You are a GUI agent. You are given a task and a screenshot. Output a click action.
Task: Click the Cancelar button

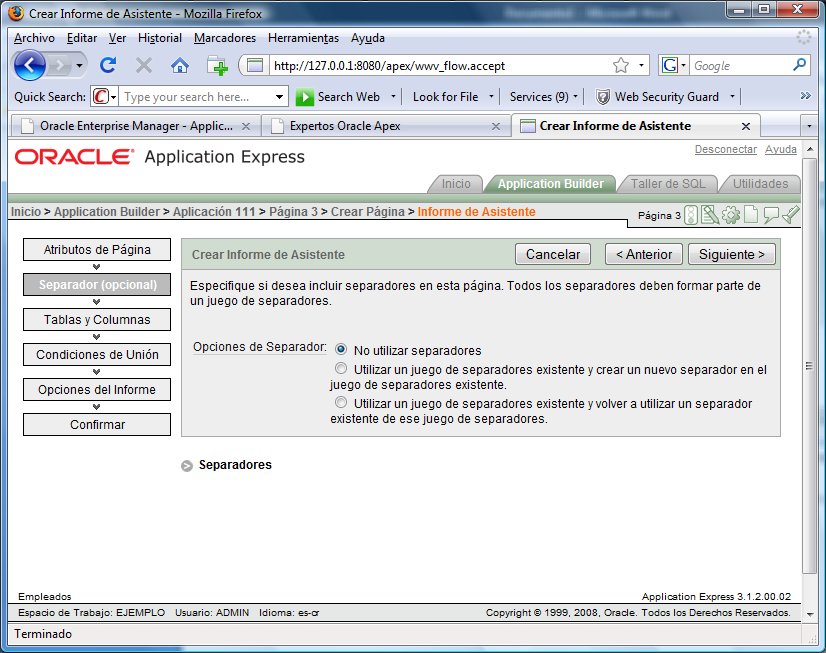(553, 254)
